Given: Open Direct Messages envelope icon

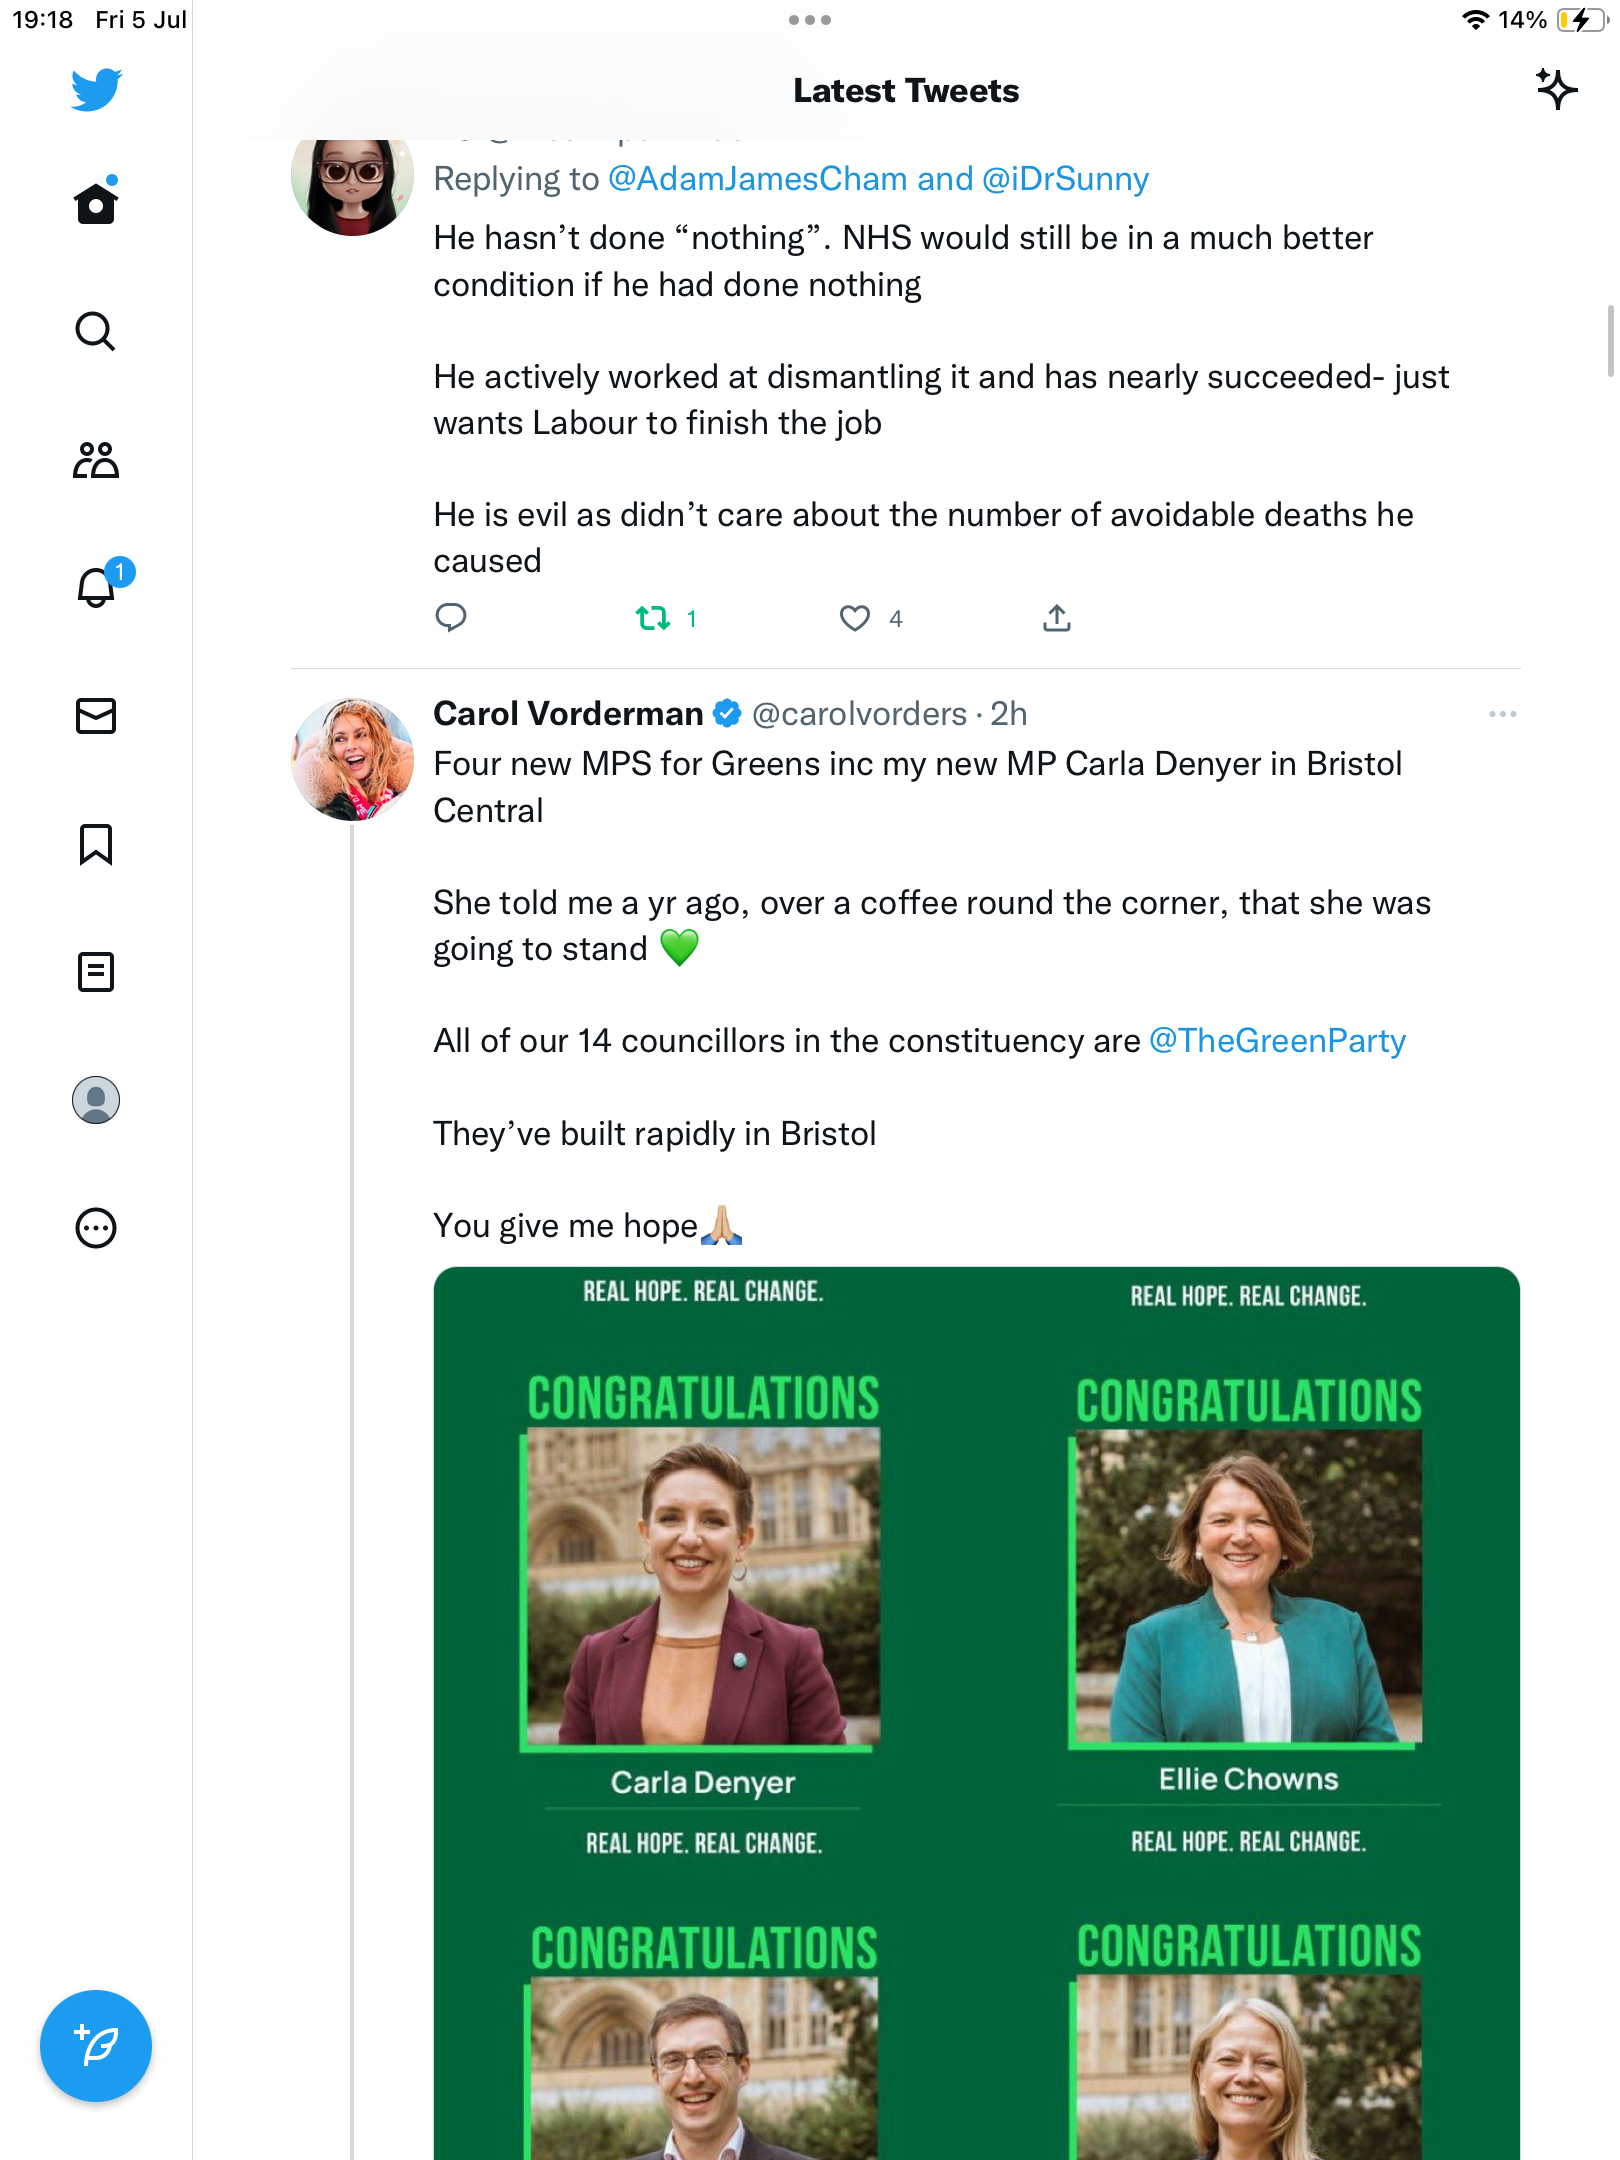Looking at the screenshot, I should point(96,716).
